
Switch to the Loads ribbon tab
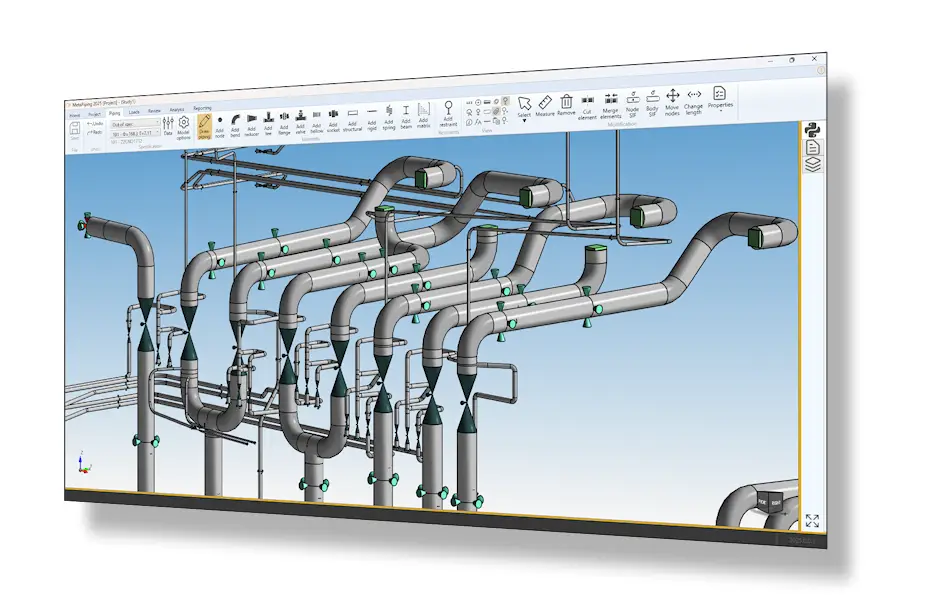(x=134, y=113)
